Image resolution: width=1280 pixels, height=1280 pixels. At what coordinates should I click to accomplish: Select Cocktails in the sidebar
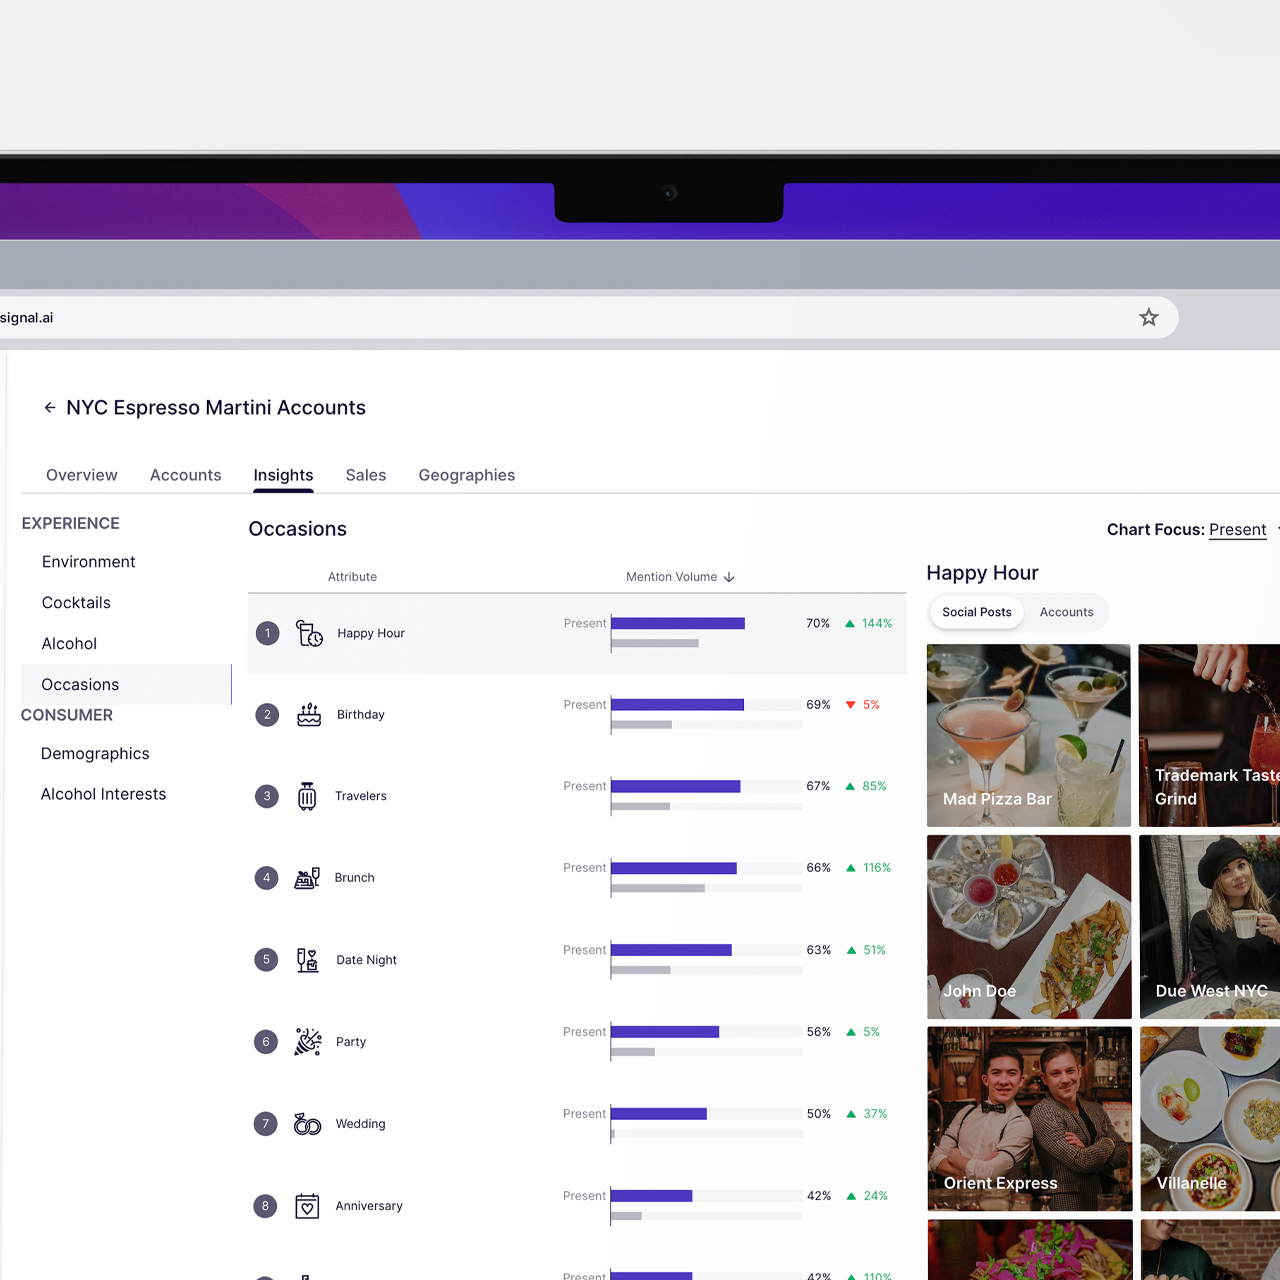click(x=76, y=603)
